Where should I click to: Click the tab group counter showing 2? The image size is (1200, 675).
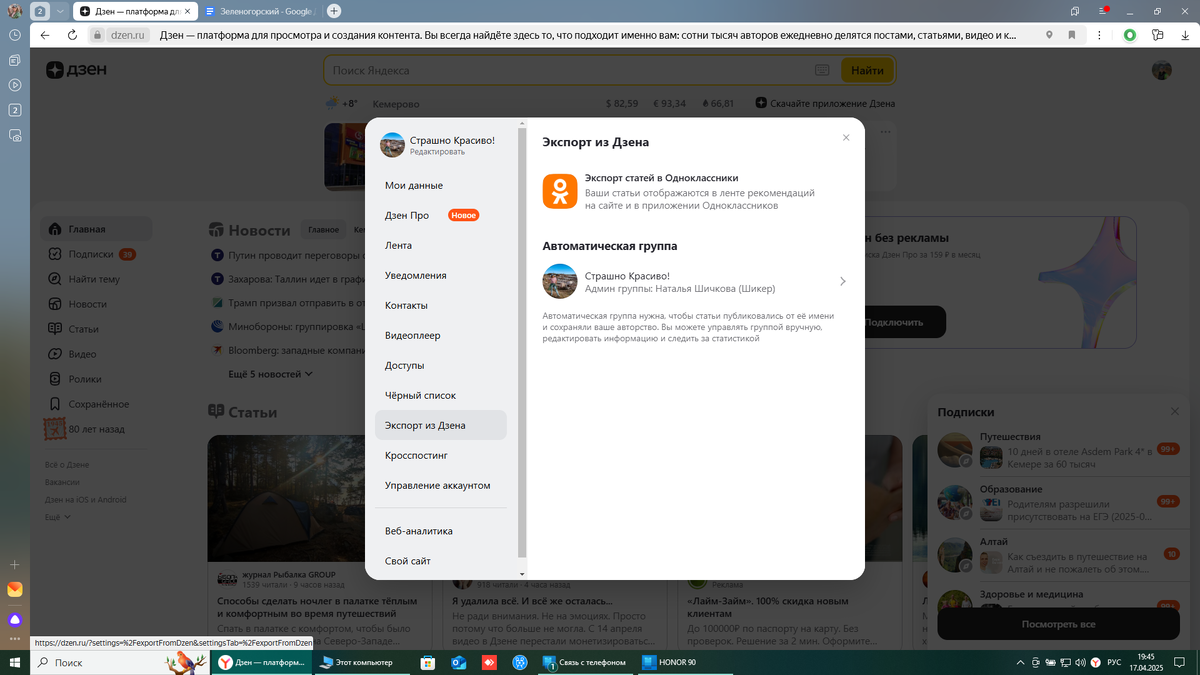click(x=40, y=11)
